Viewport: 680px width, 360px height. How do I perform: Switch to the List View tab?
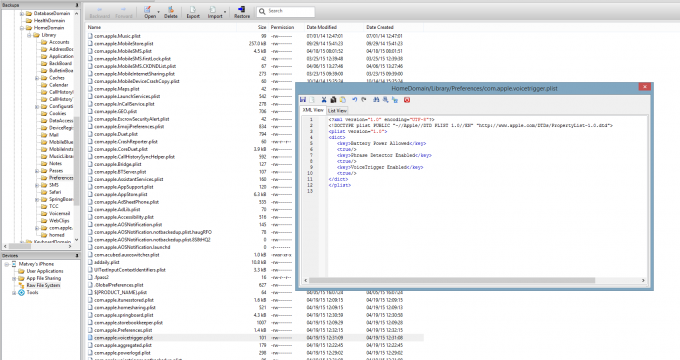[x=337, y=111]
